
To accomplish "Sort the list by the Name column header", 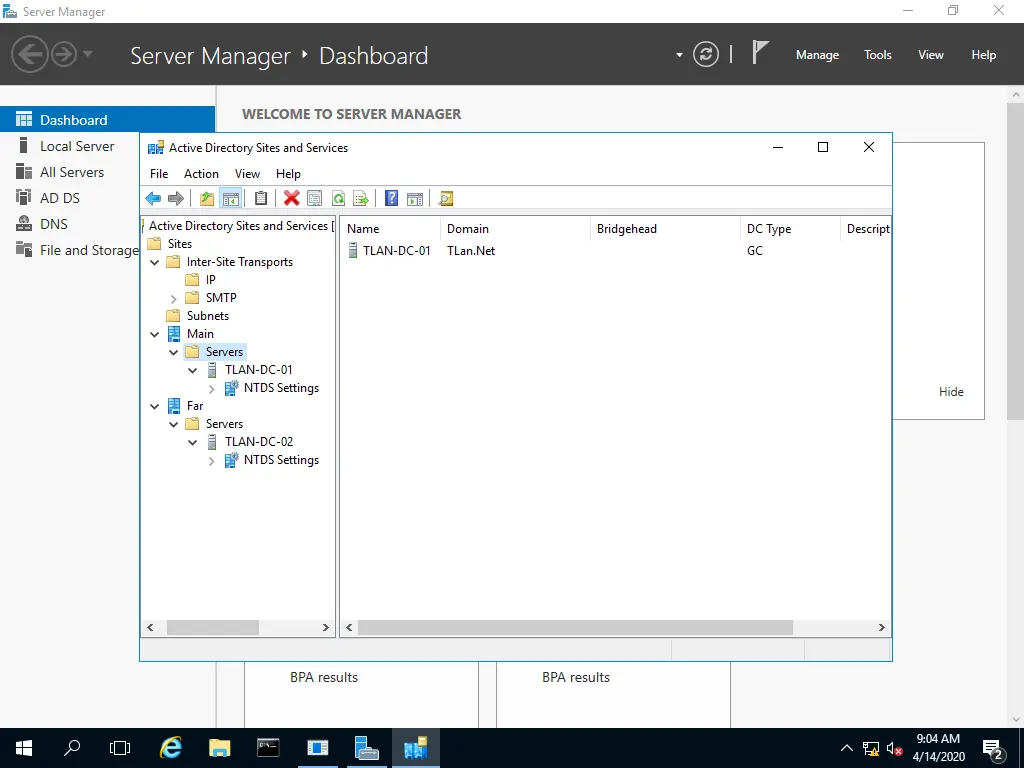I will tap(390, 229).
